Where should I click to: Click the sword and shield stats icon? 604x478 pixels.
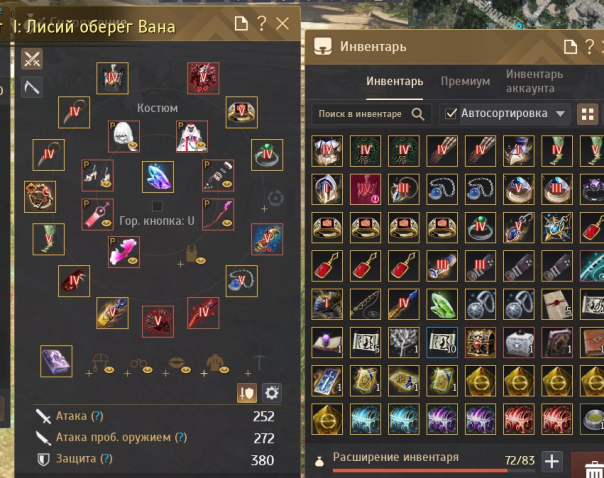point(247,393)
